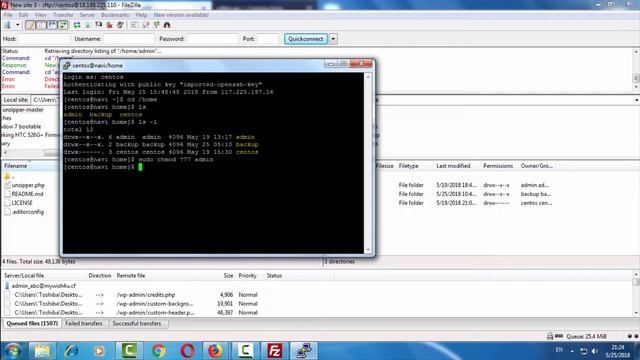Click the process queue toolbar icon
The image size is (640, 360).
click(88, 25)
